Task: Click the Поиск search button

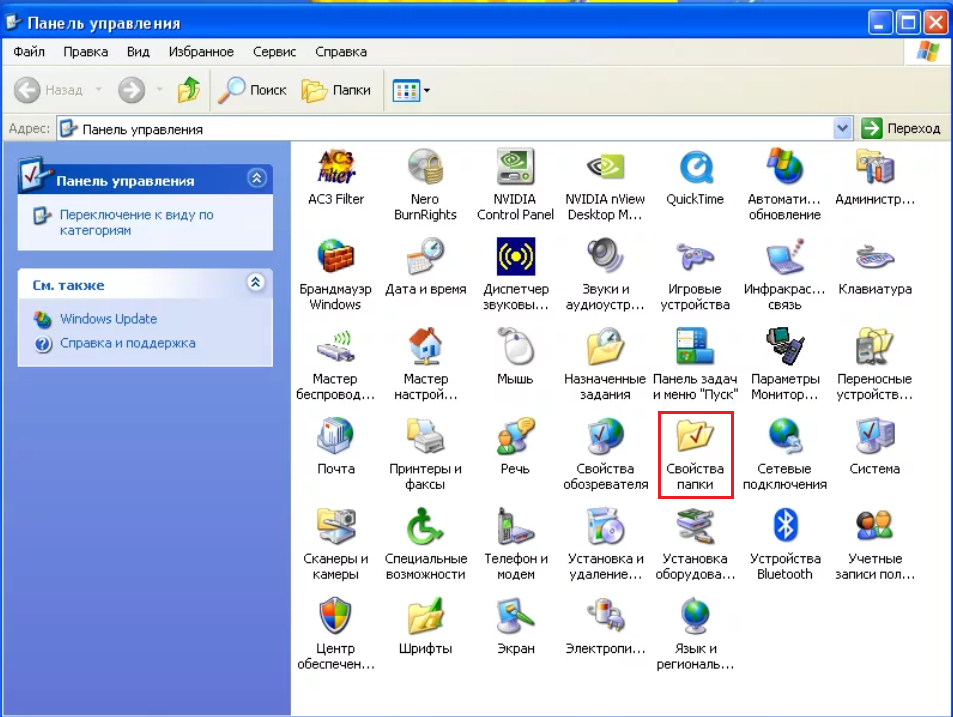Action: tap(252, 91)
